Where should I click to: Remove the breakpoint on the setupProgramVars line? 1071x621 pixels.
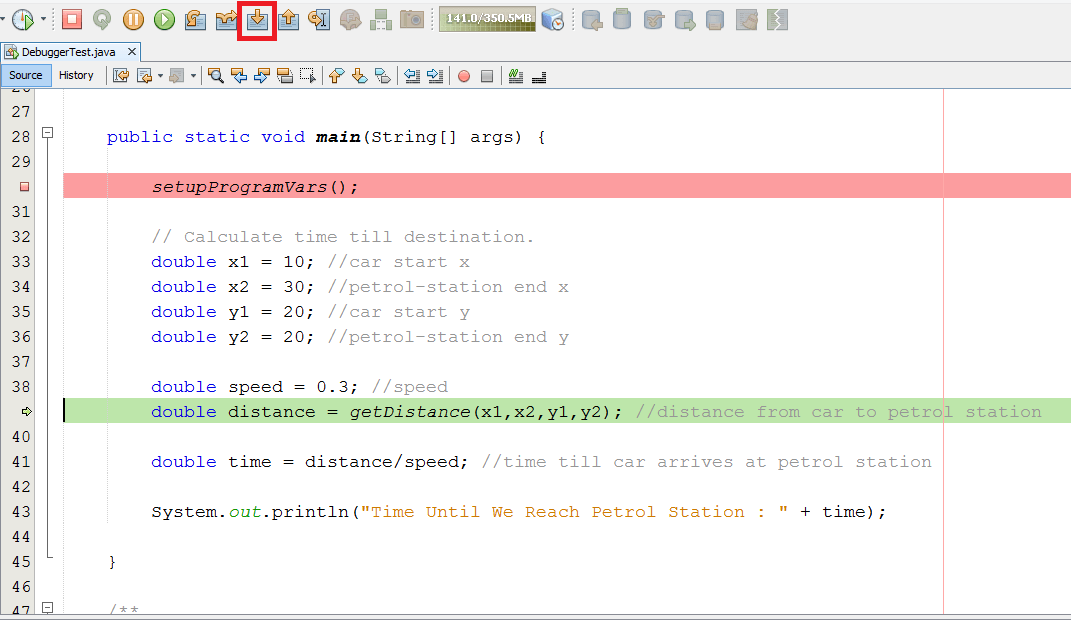coord(25,187)
